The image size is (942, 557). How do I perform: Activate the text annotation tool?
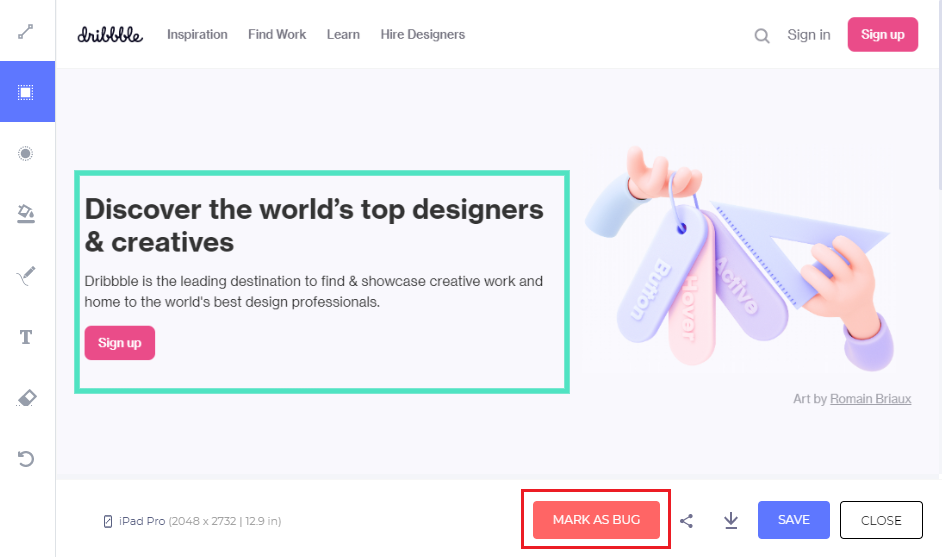[27, 337]
